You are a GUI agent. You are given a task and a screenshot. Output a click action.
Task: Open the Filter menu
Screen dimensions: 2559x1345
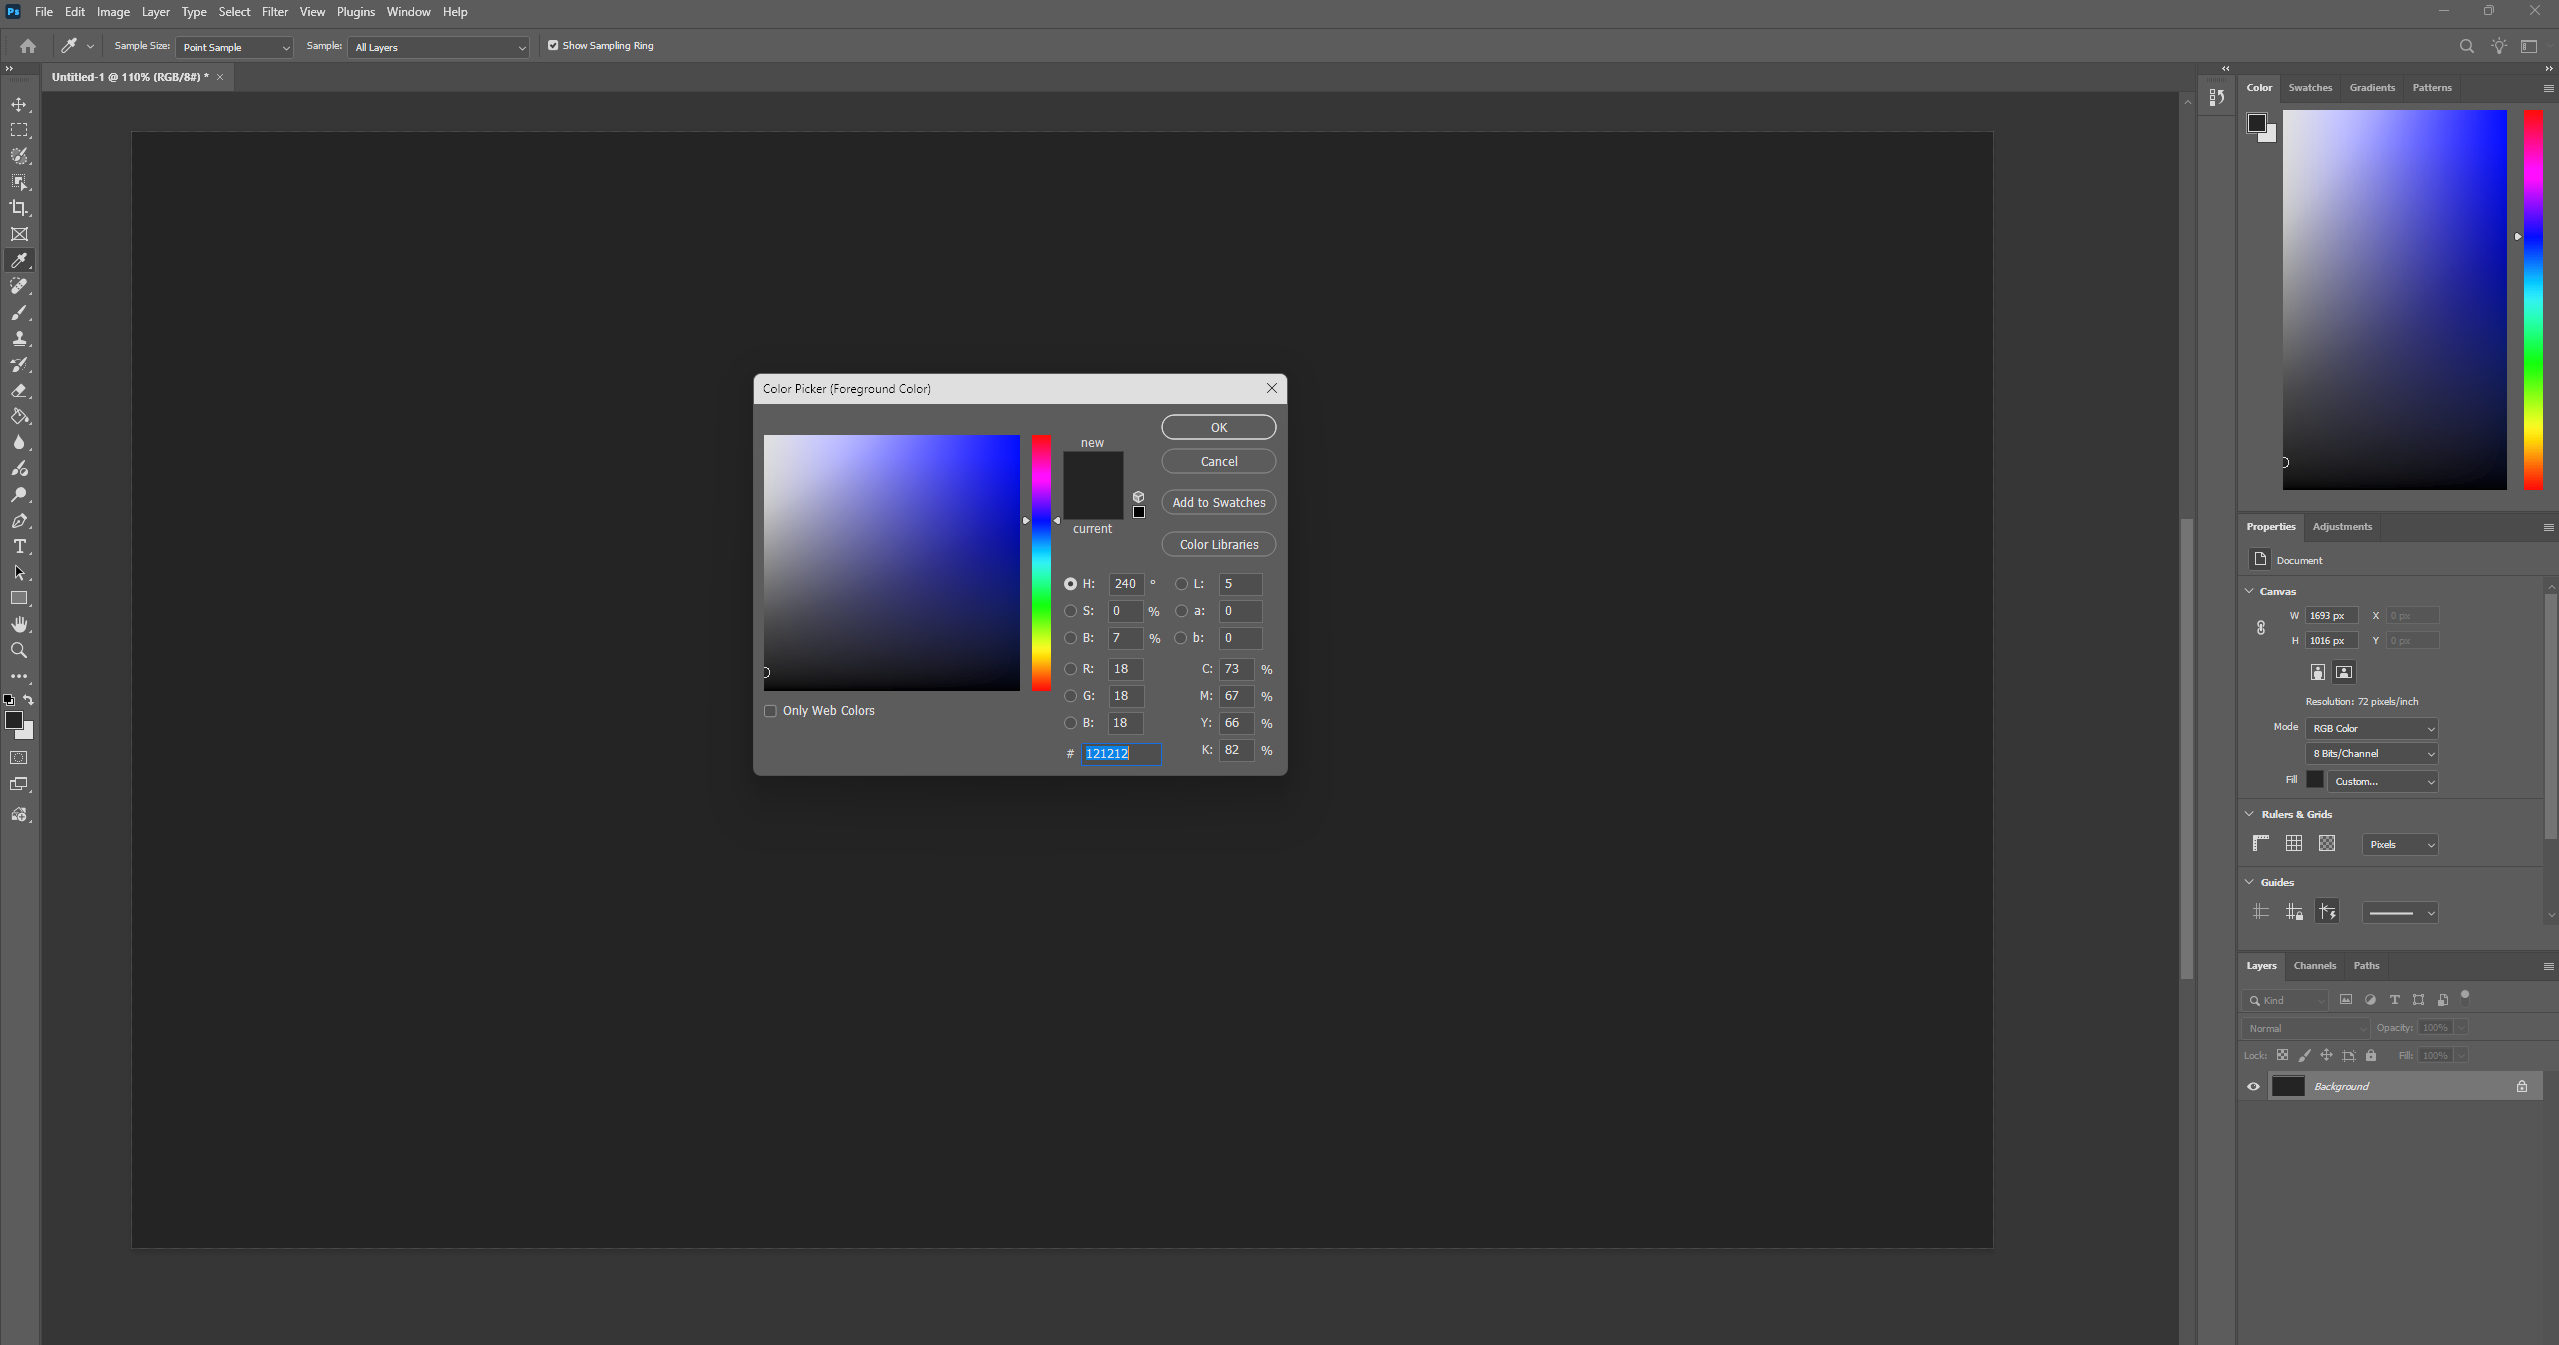pyautogui.click(x=274, y=12)
